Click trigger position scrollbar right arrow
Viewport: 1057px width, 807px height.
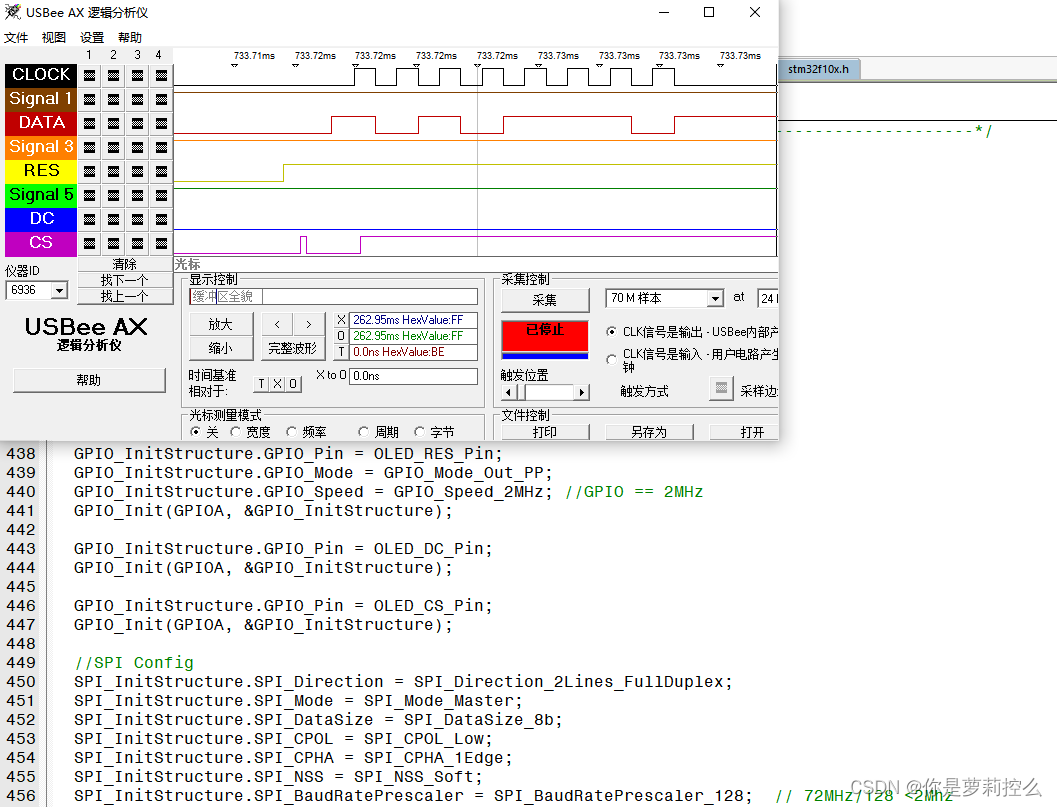[581, 392]
